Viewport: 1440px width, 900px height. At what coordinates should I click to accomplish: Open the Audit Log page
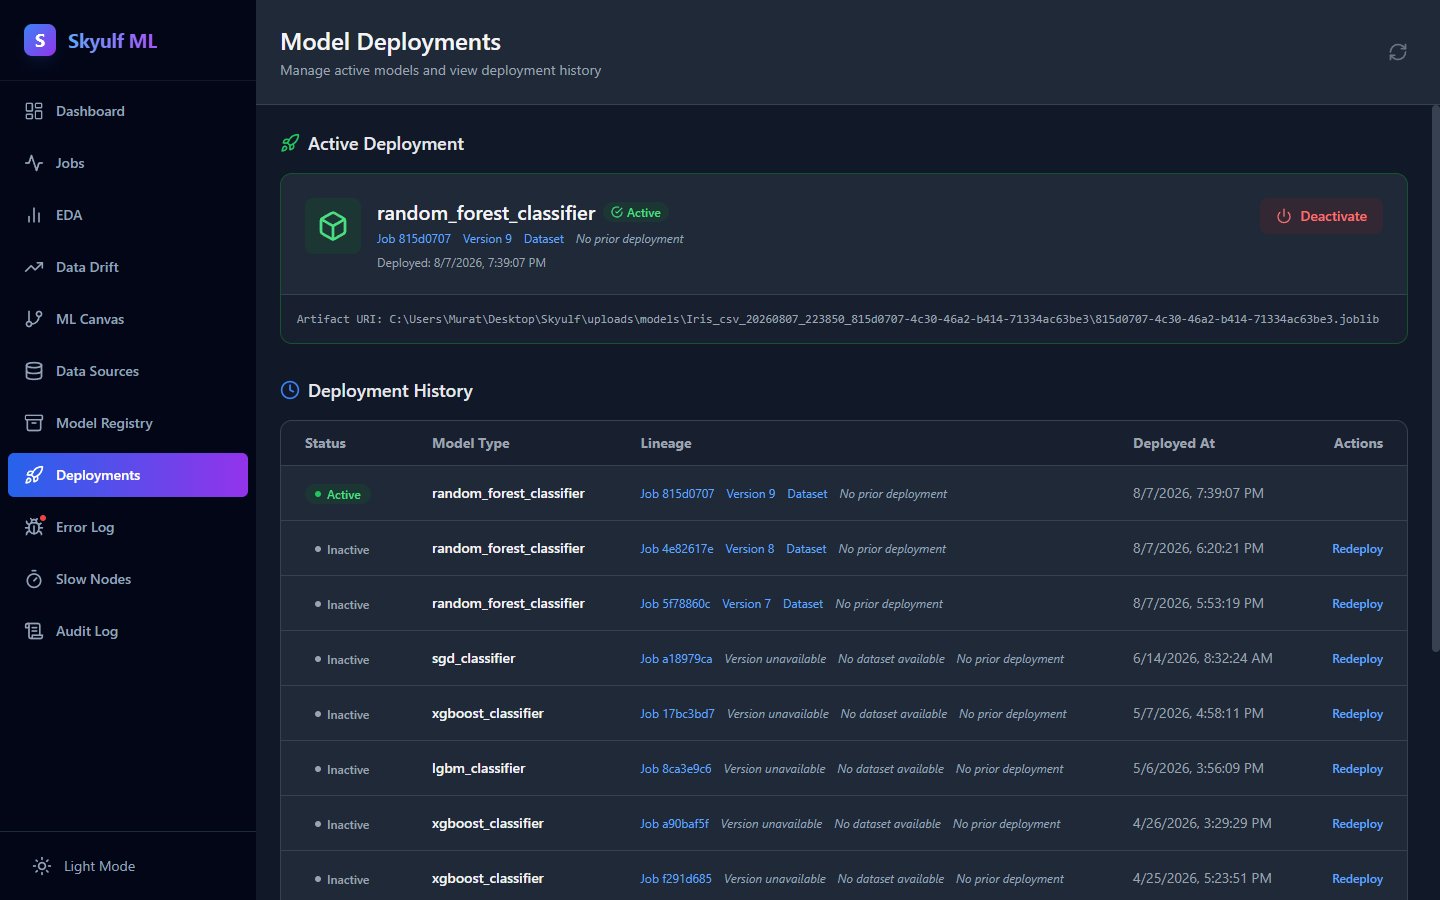pos(128,631)
